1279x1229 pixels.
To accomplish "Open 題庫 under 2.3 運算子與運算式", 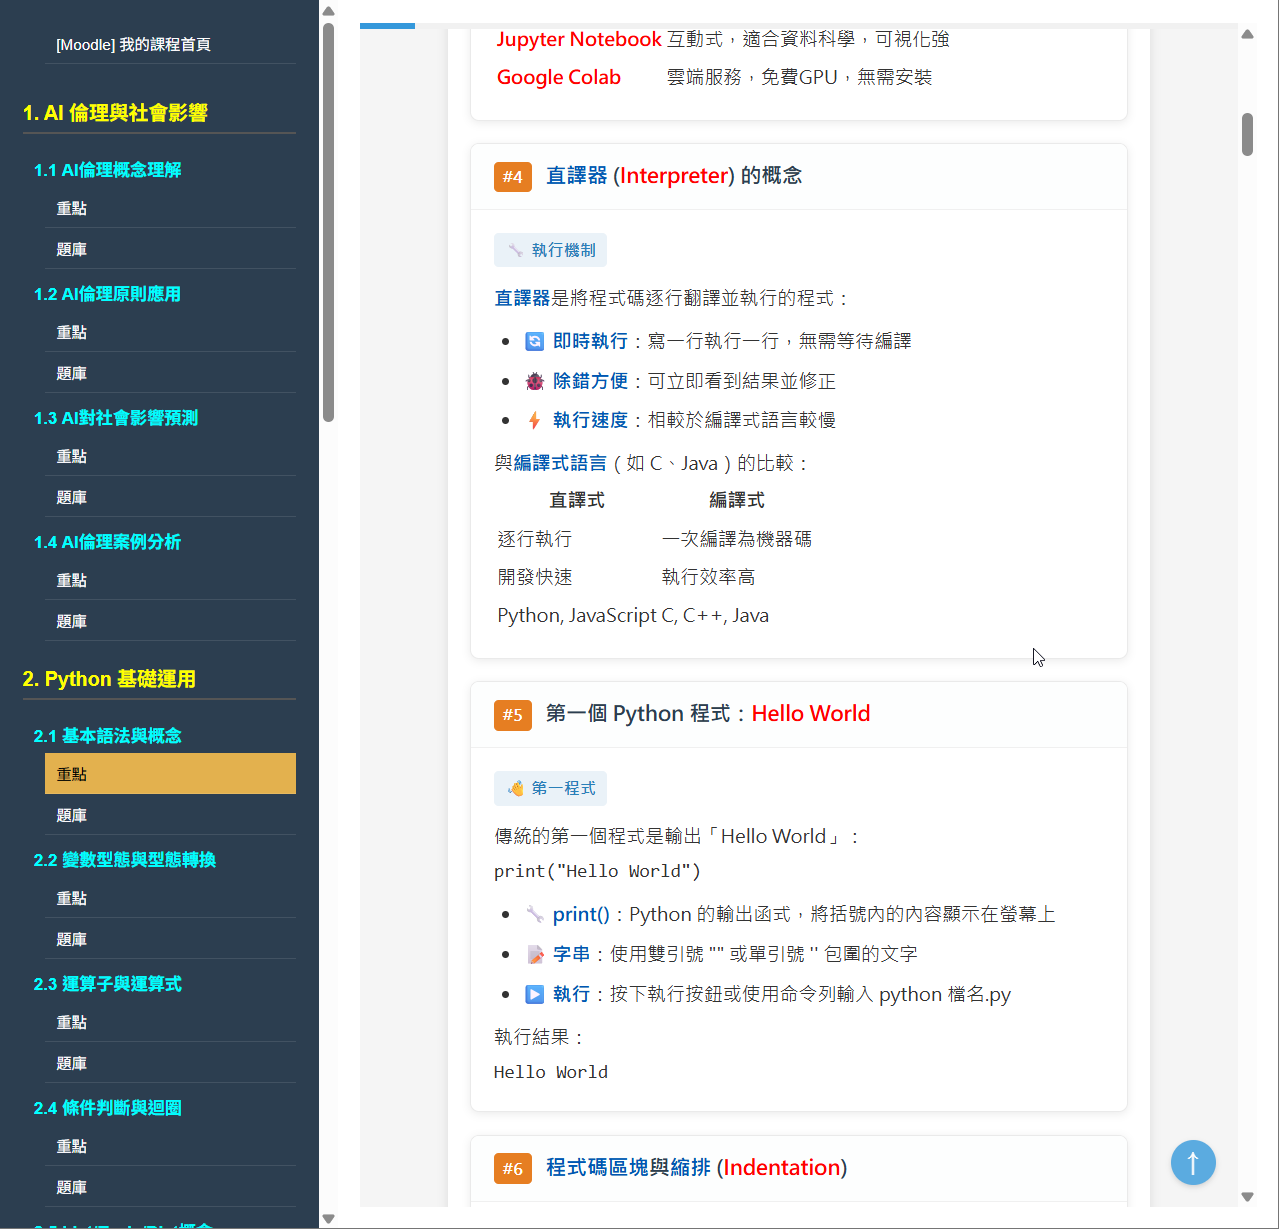I will pyautogui.click(x=170, y=1063).
